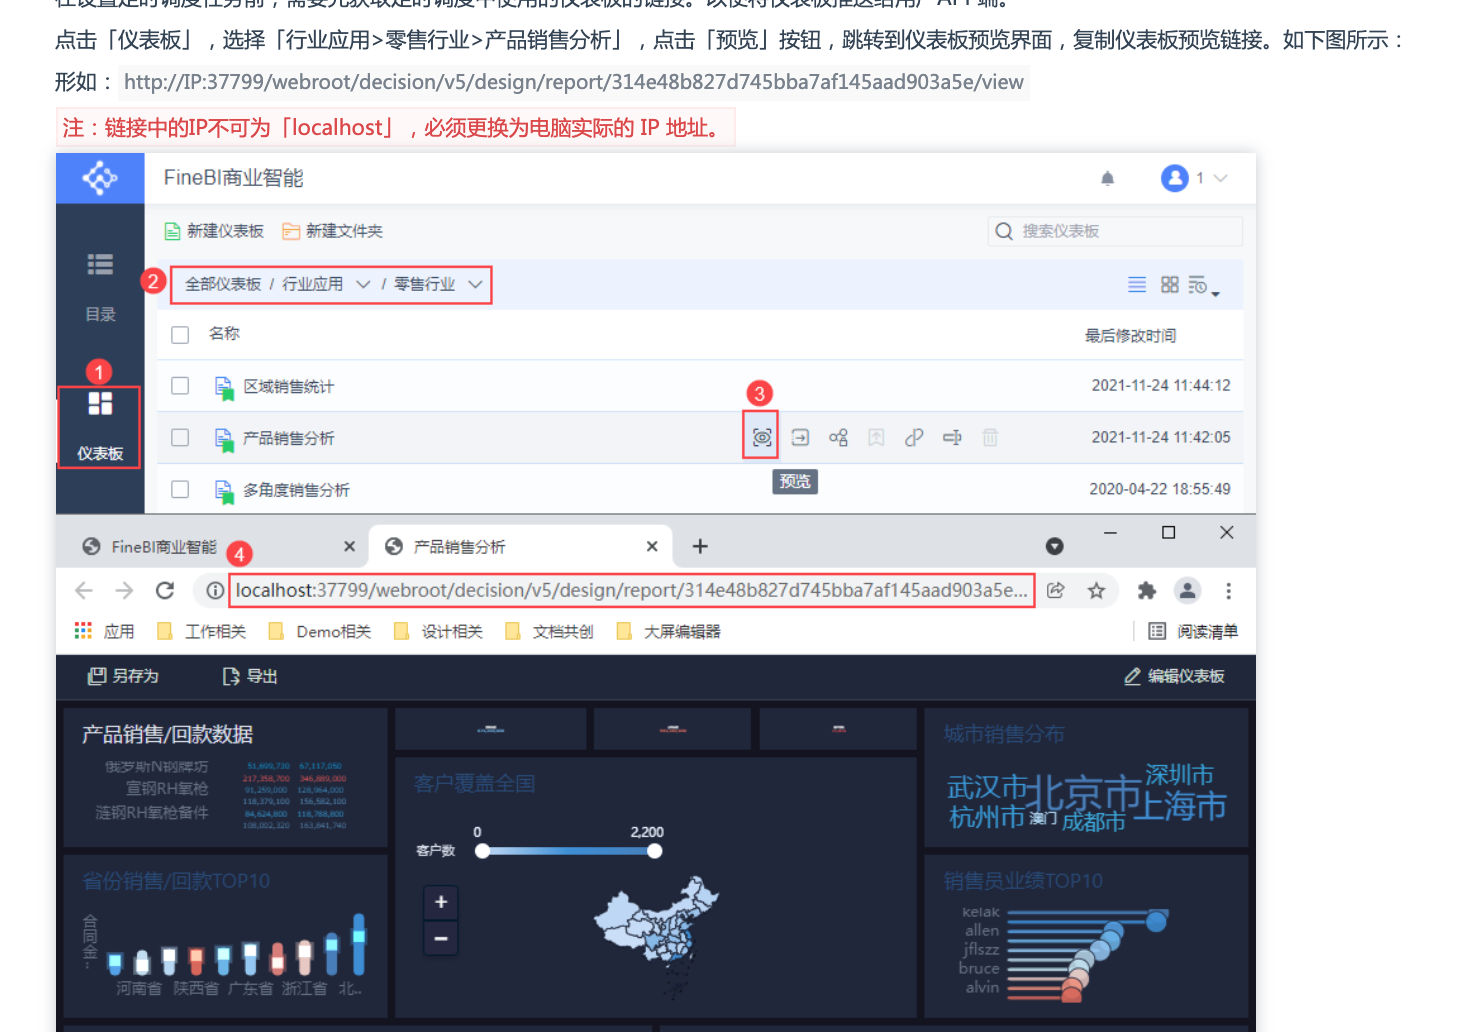This screenshot has height=1032, width=1480.
Task: Click the browser forward arrow
Action: coord(124,591)
